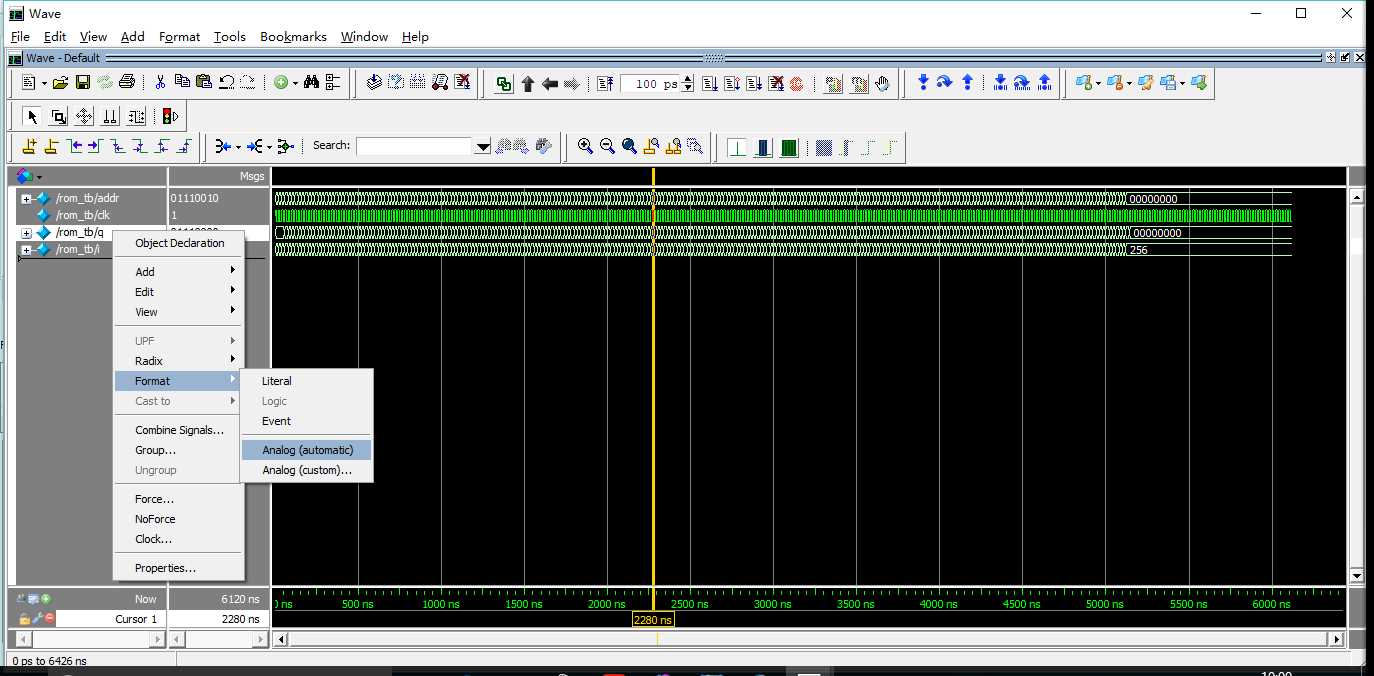
Task: Click the traffic light icon in mode toolbar
Action: click(169, 116)
